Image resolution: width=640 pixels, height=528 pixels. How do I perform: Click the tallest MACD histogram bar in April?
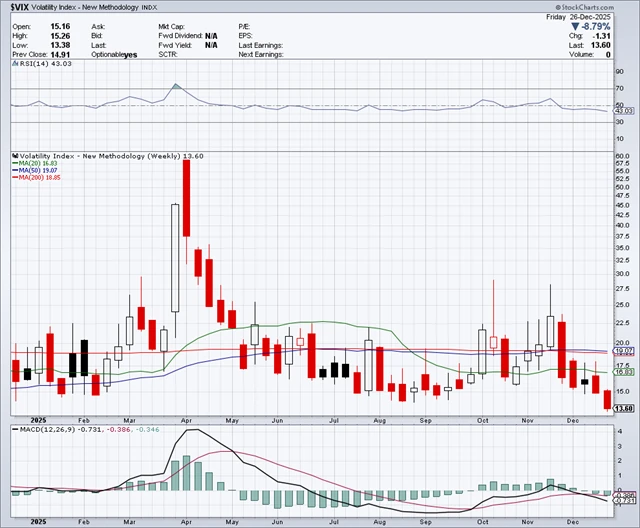187,475
